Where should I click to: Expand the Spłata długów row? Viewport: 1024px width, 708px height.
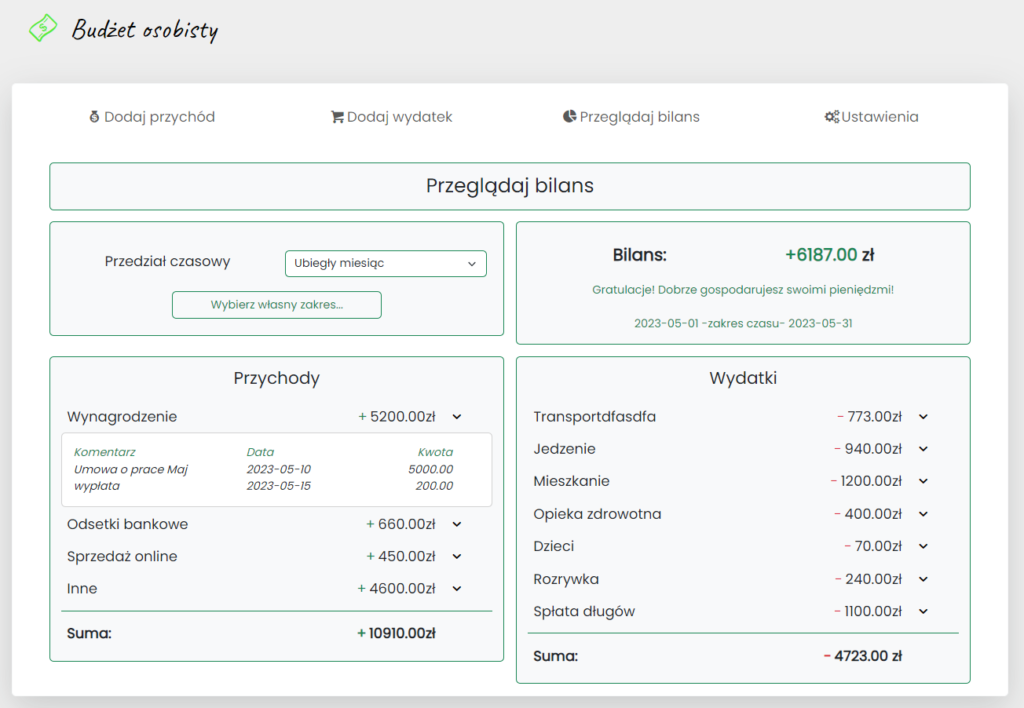(923, 611)
